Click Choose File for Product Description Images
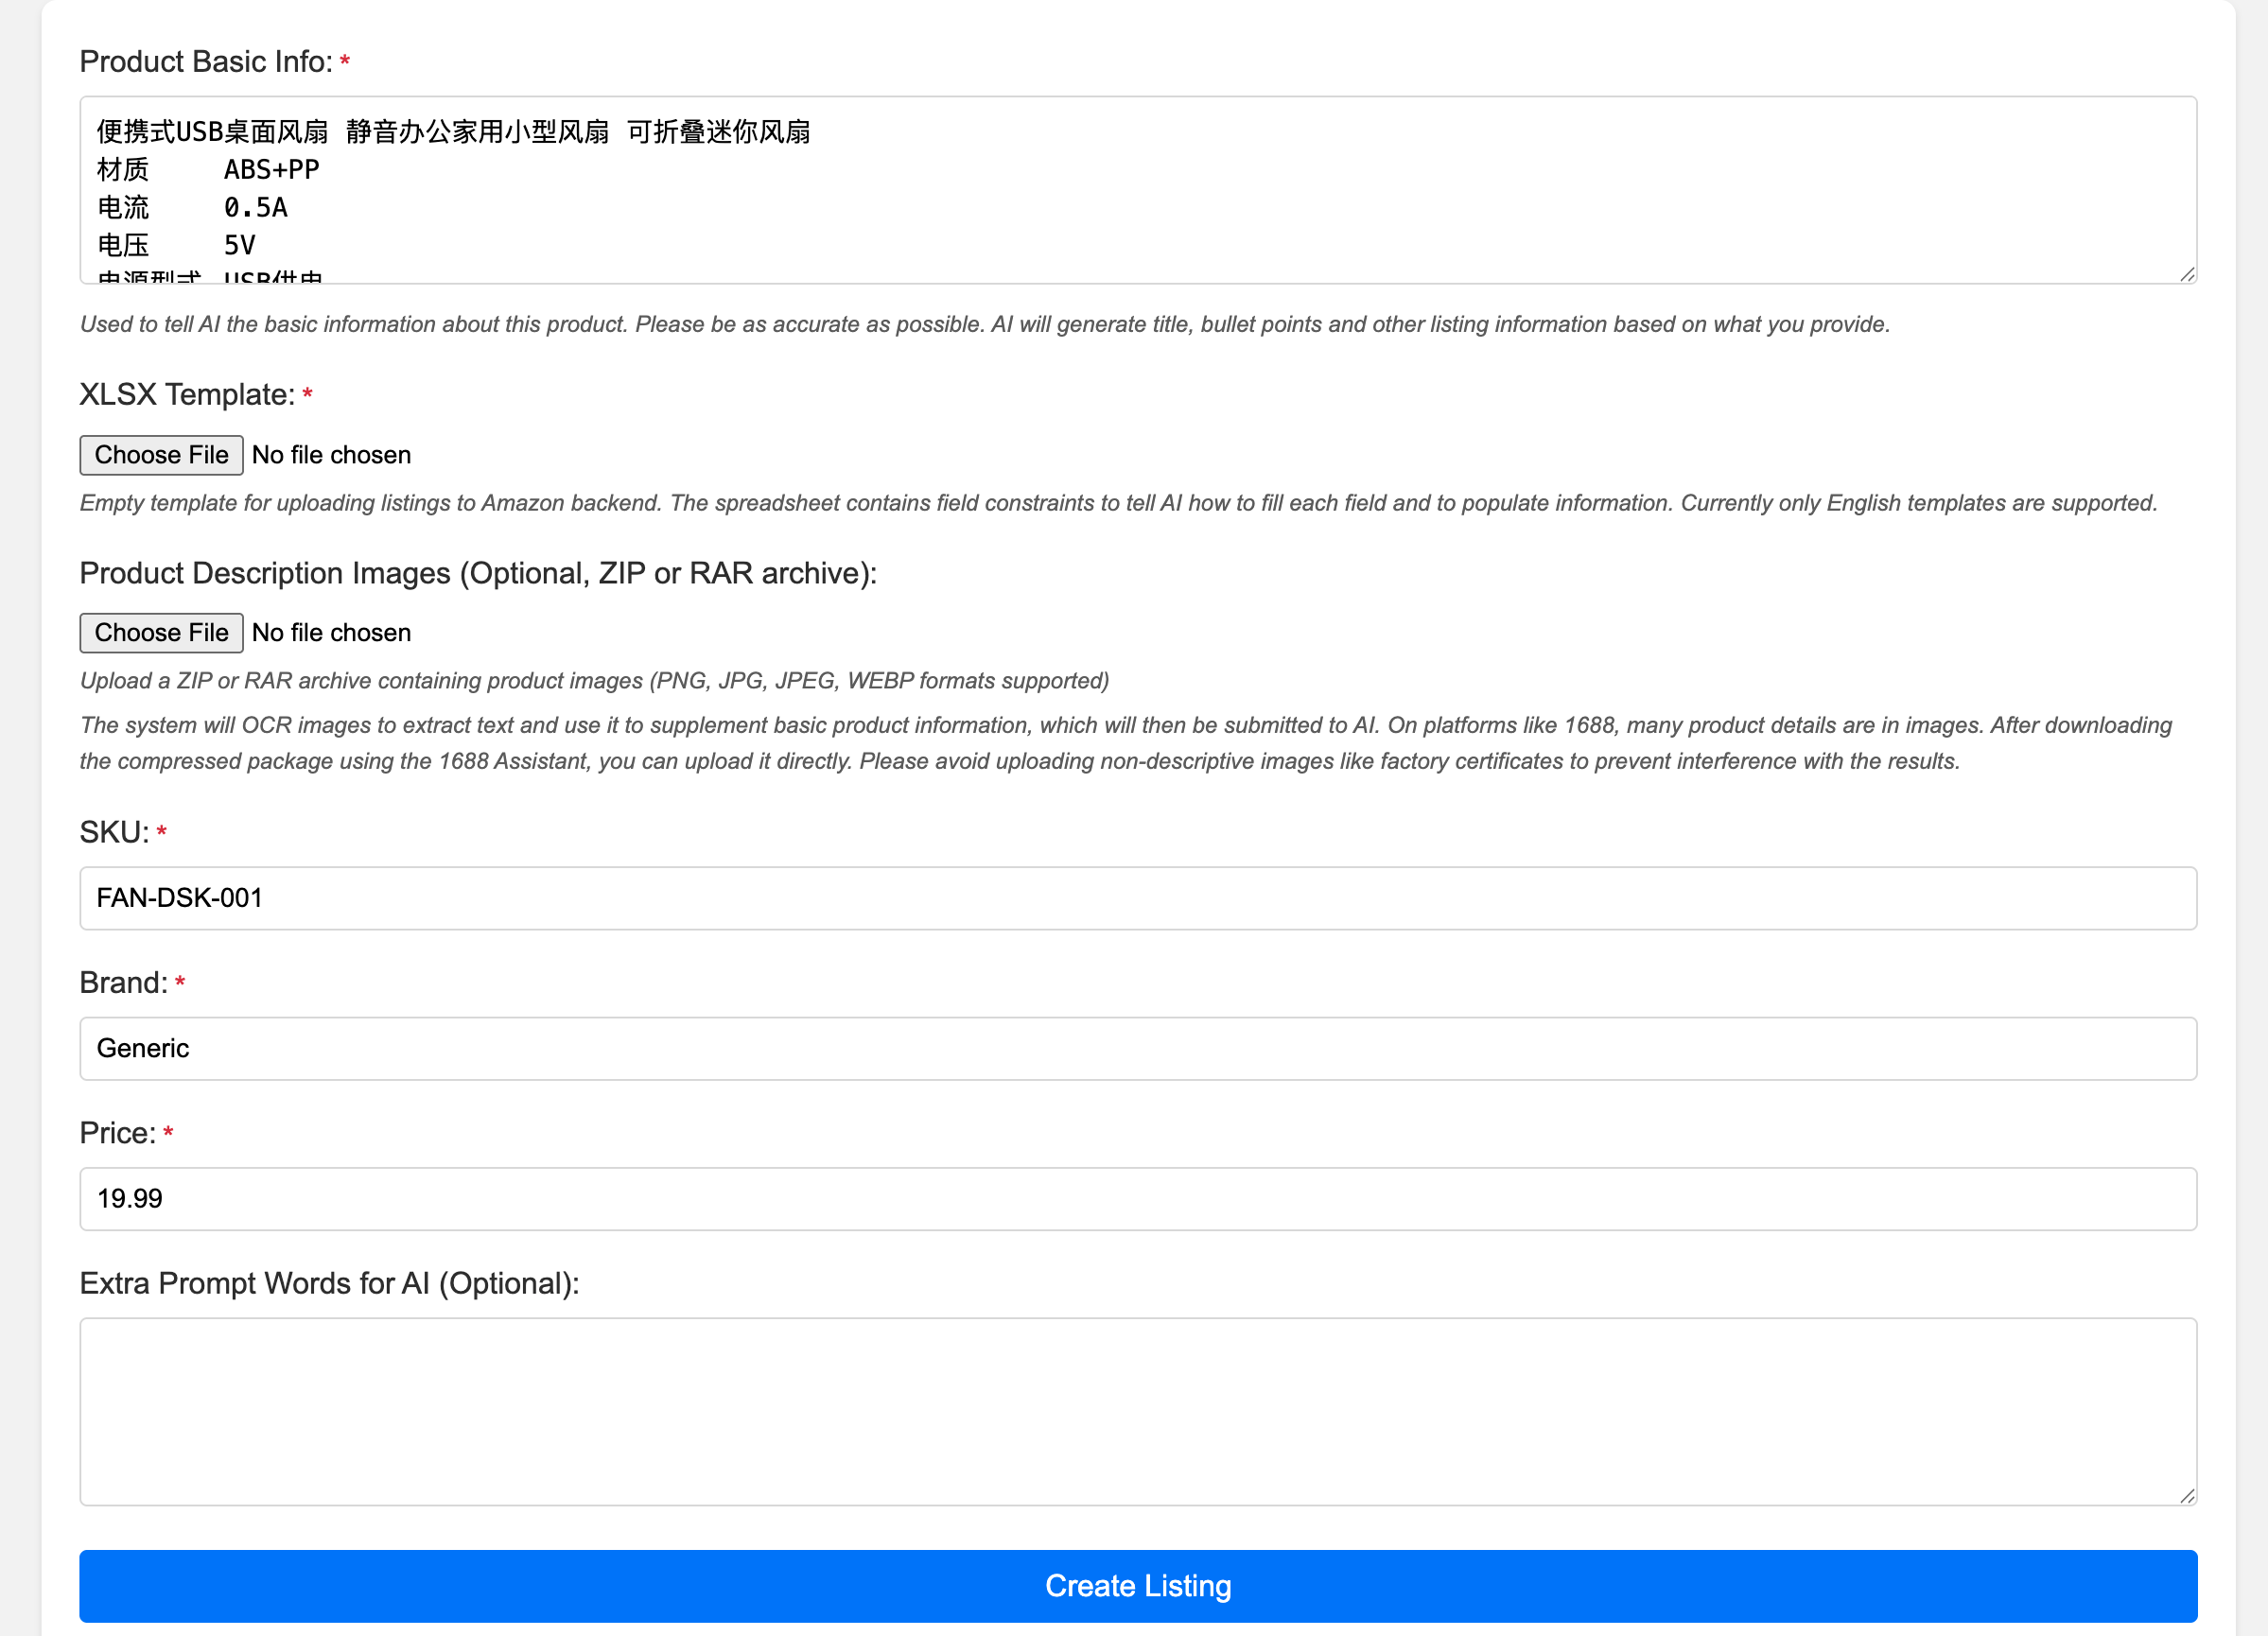The image size is (2268, 1636). pos(161,633)
